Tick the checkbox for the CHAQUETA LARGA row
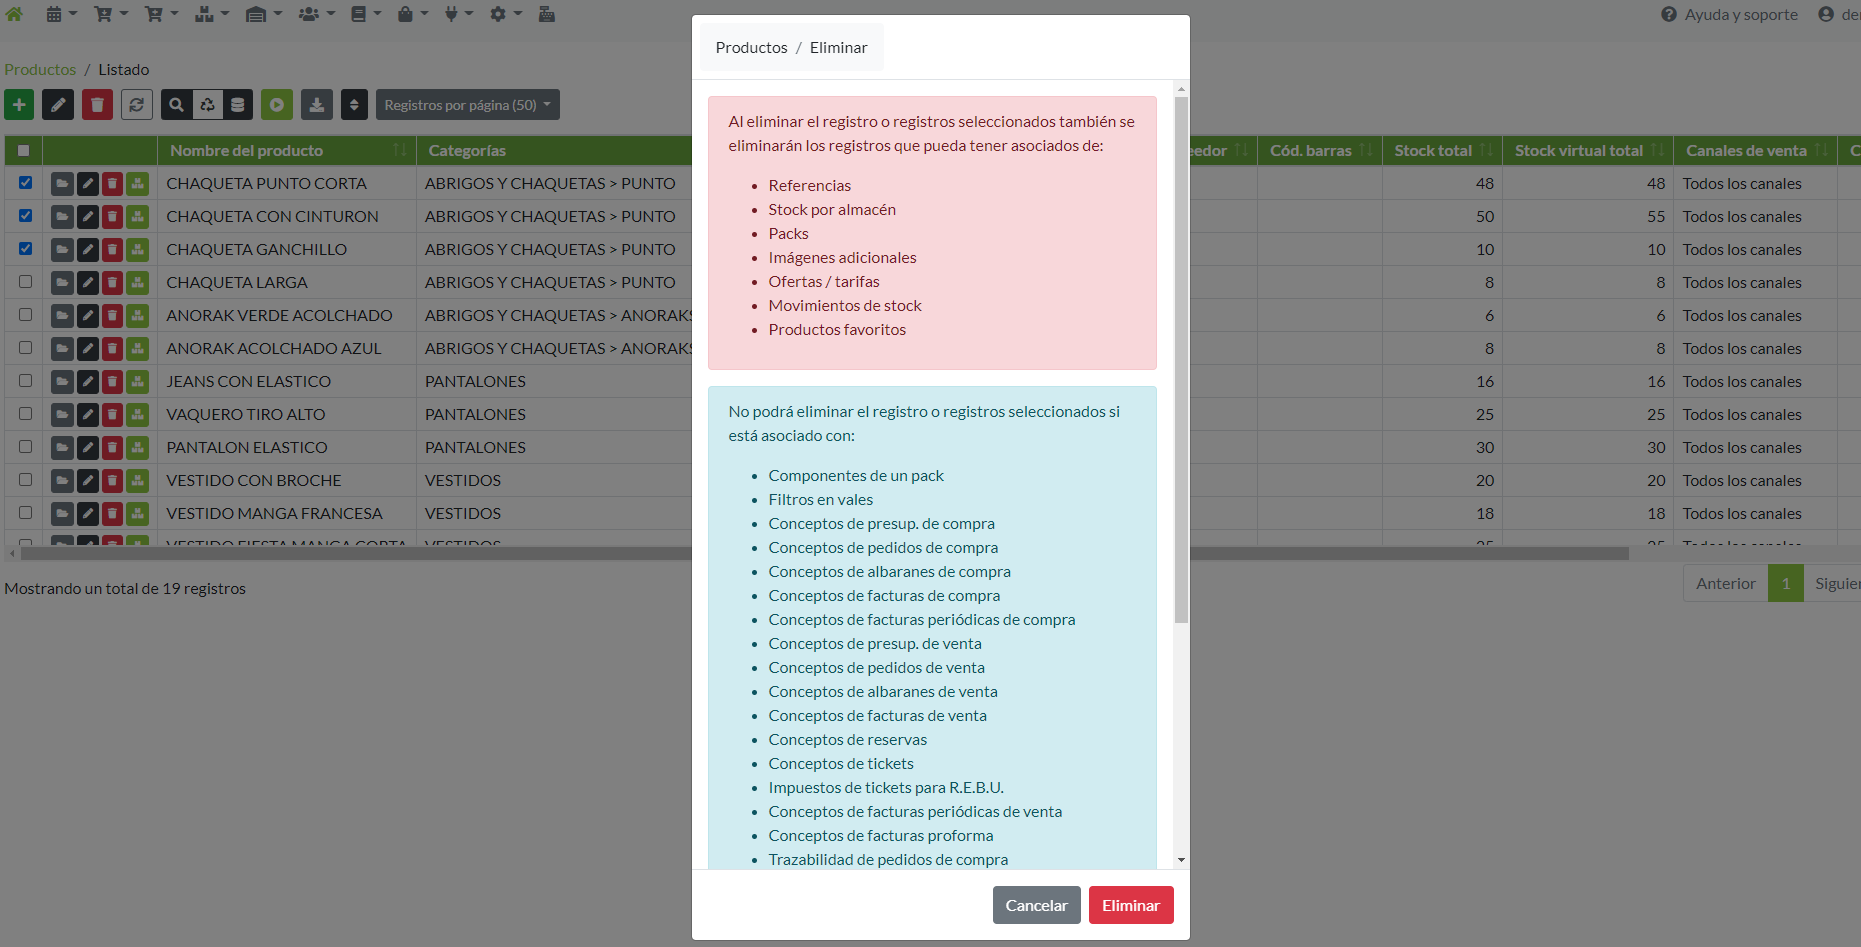Viewport: 1861px width, 947px height. coord(25,282)
